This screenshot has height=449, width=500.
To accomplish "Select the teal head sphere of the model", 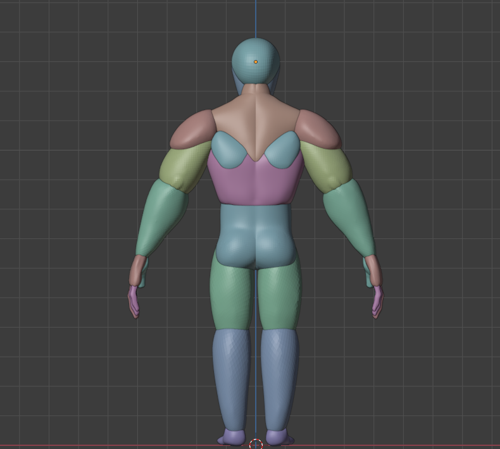I will click(x=256, y=60).
